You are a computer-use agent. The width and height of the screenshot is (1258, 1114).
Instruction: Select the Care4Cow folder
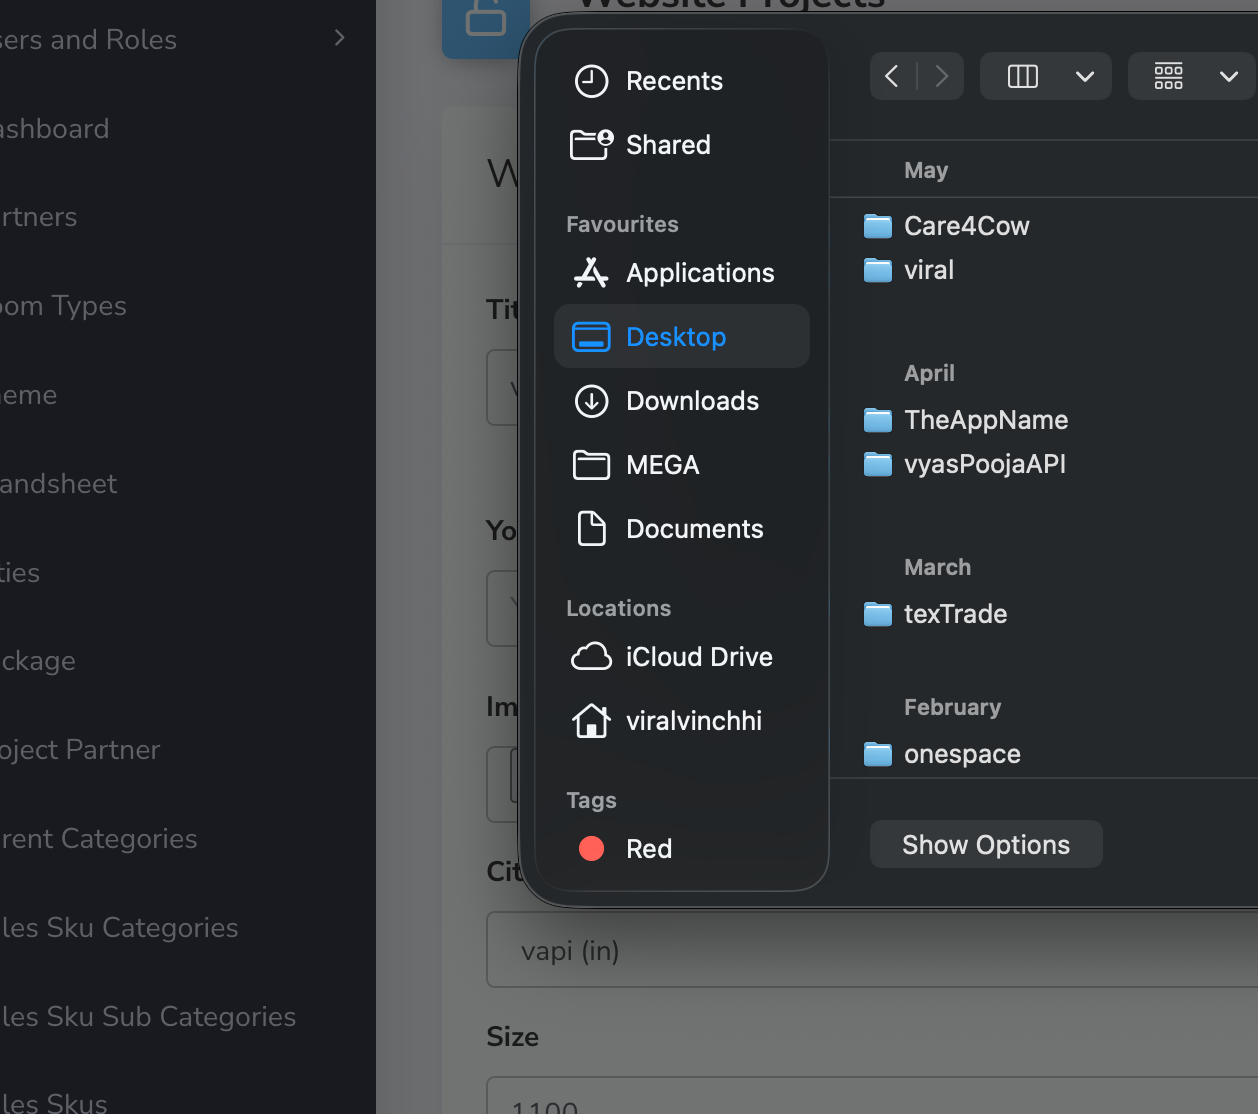click(965, 226)
